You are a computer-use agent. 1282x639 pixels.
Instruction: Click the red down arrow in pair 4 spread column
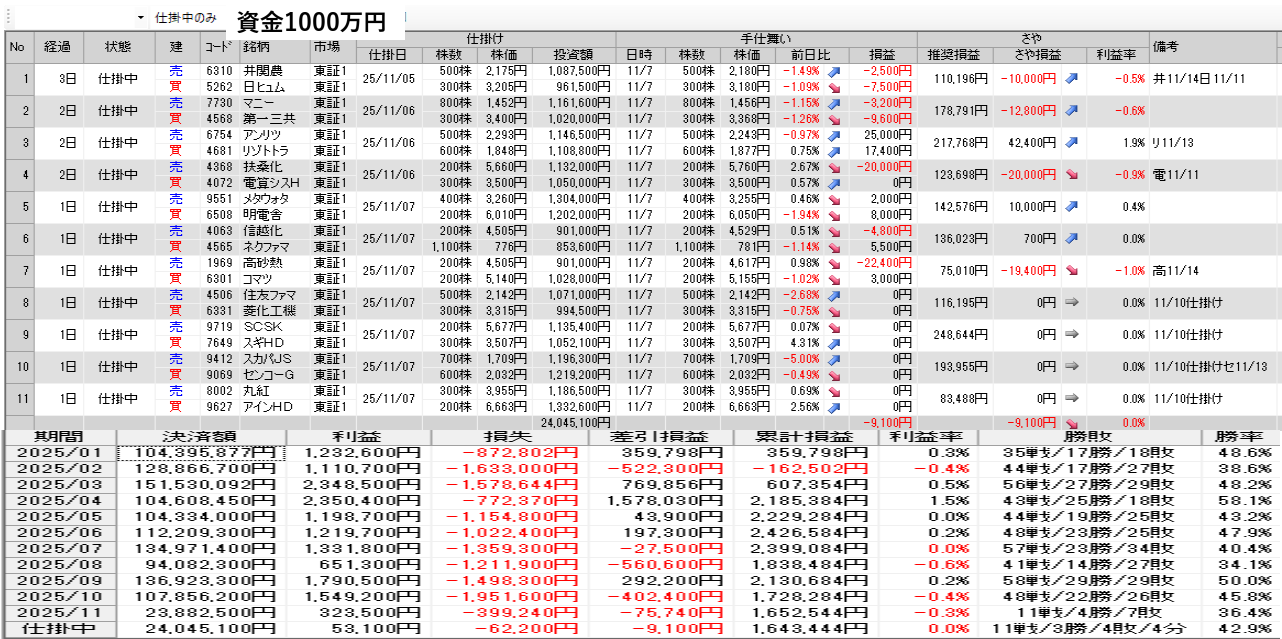tap(1071, 174)
